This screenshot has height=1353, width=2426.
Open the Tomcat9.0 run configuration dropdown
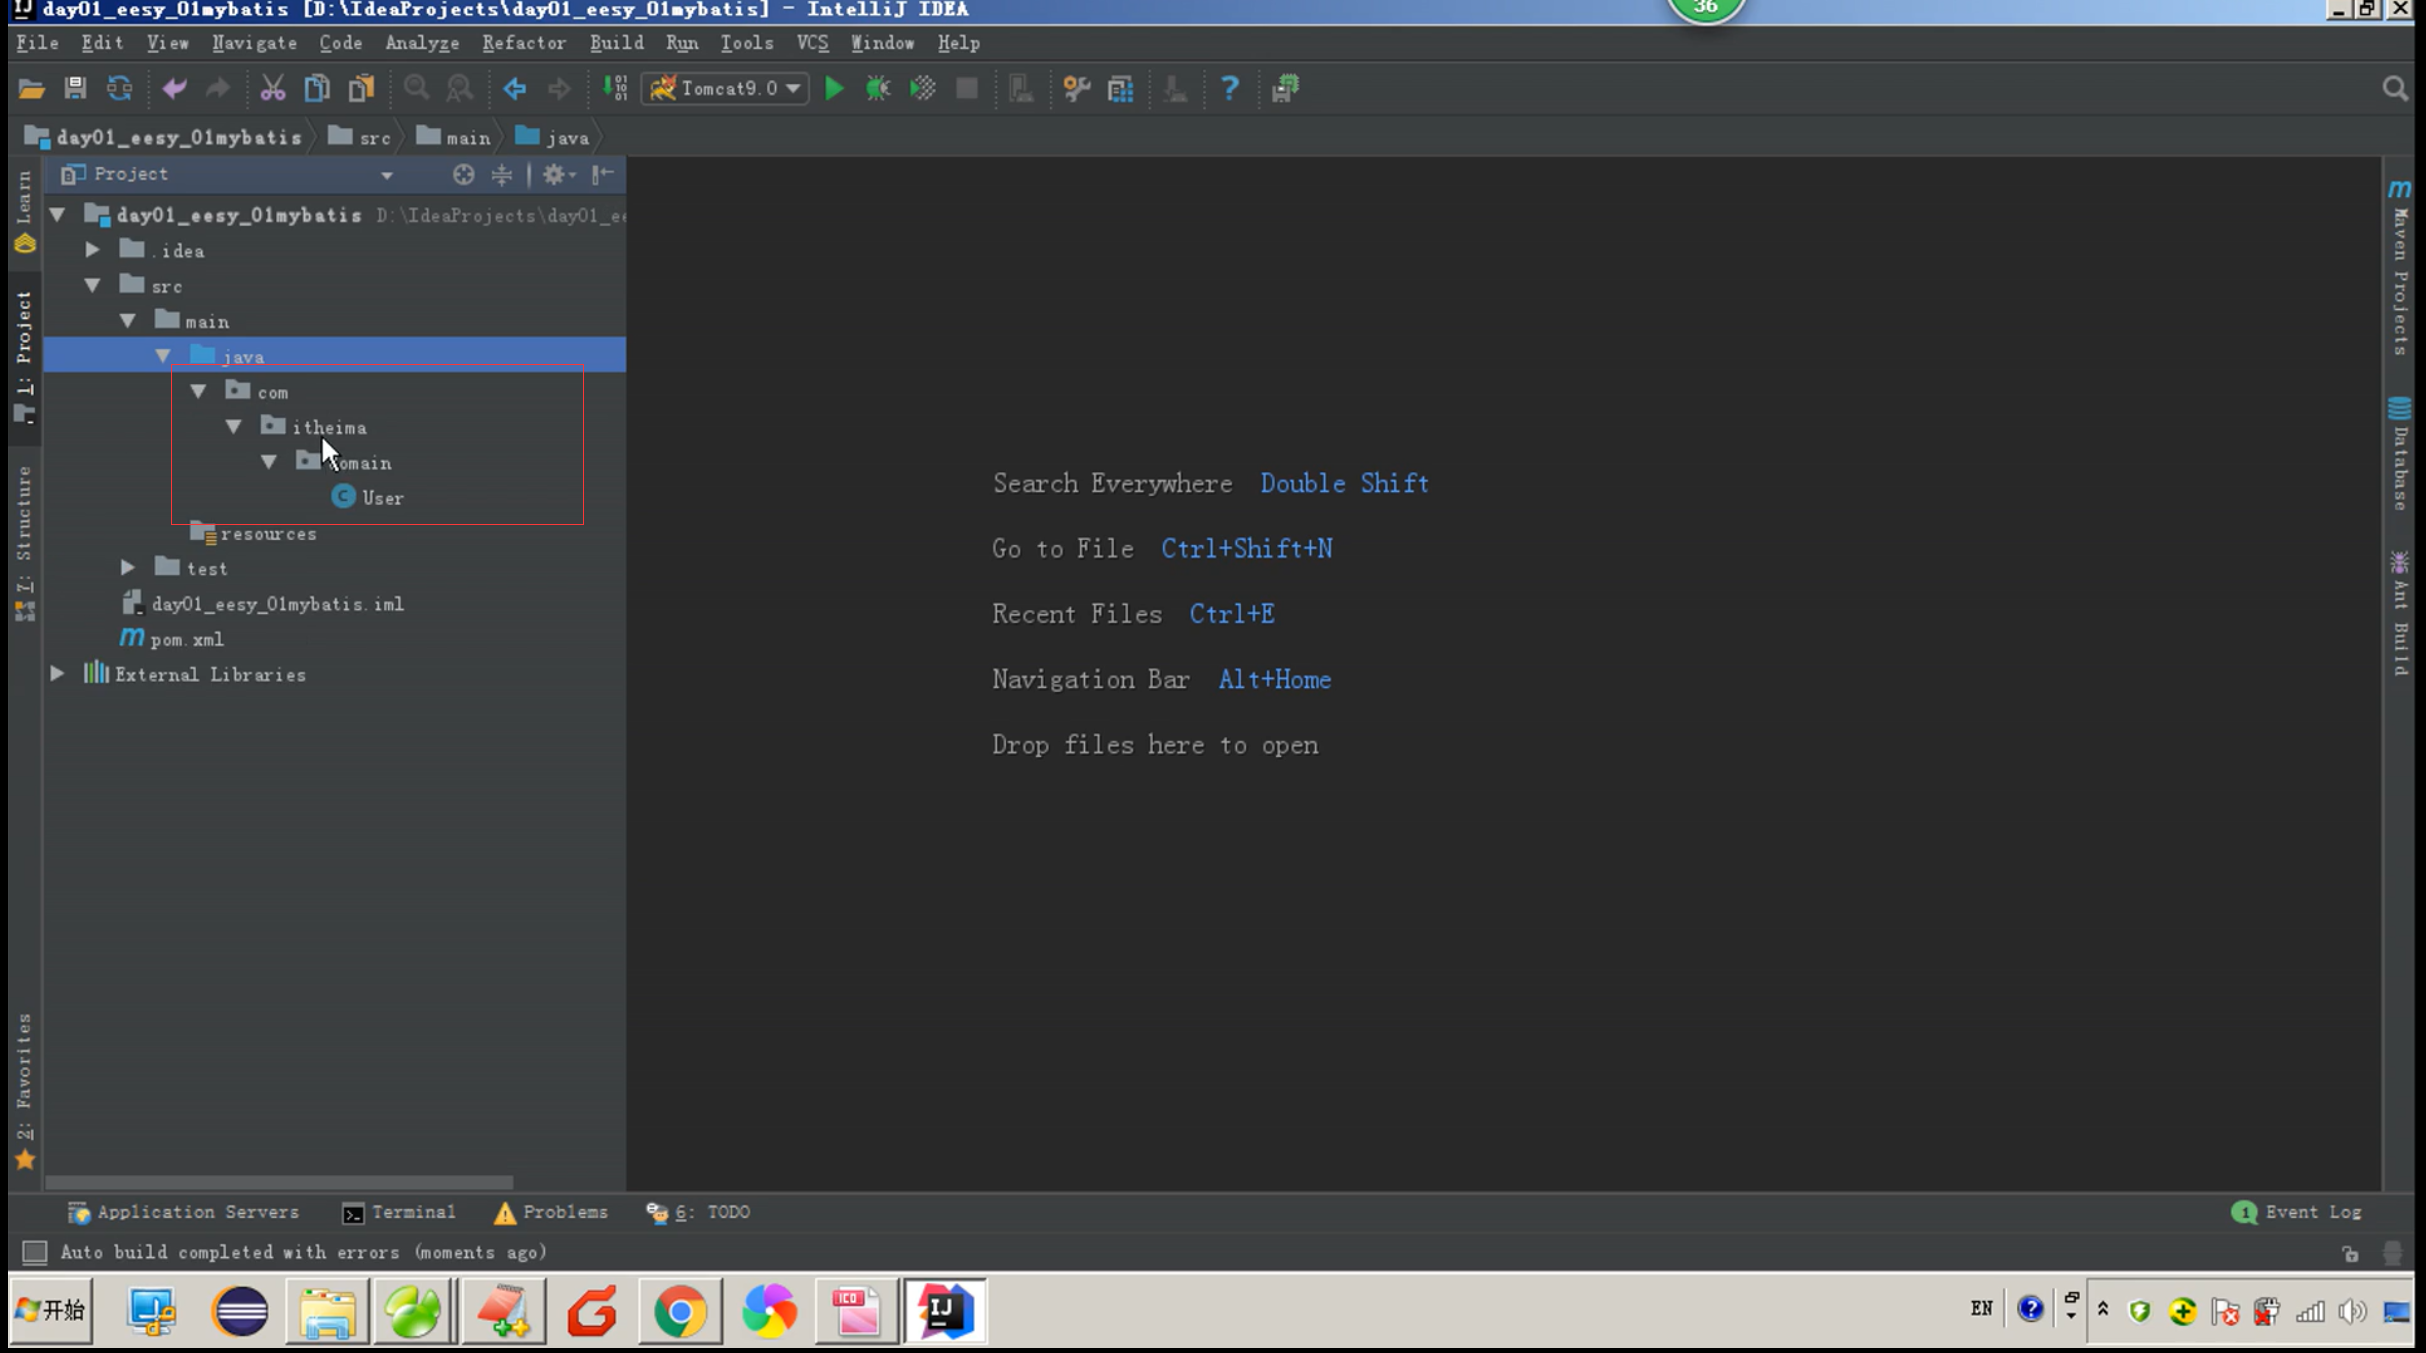pyautogui.click(x=726, y=88)
